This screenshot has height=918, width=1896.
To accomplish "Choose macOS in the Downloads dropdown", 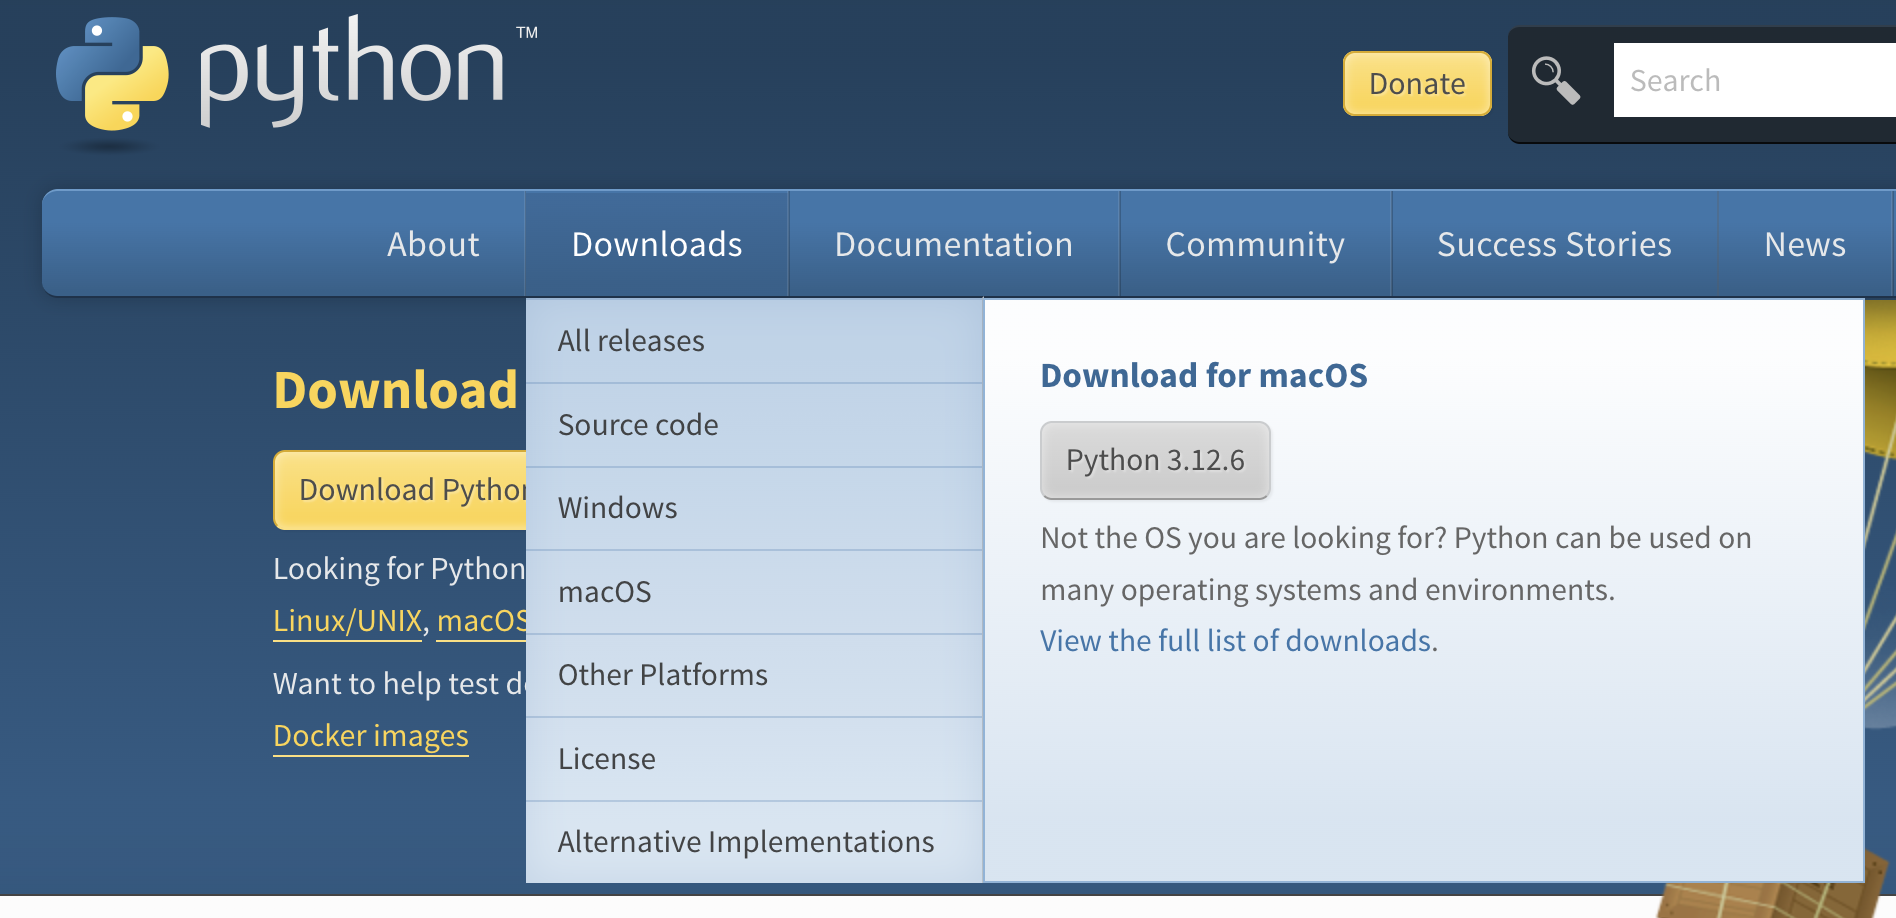I will [754, 592].
